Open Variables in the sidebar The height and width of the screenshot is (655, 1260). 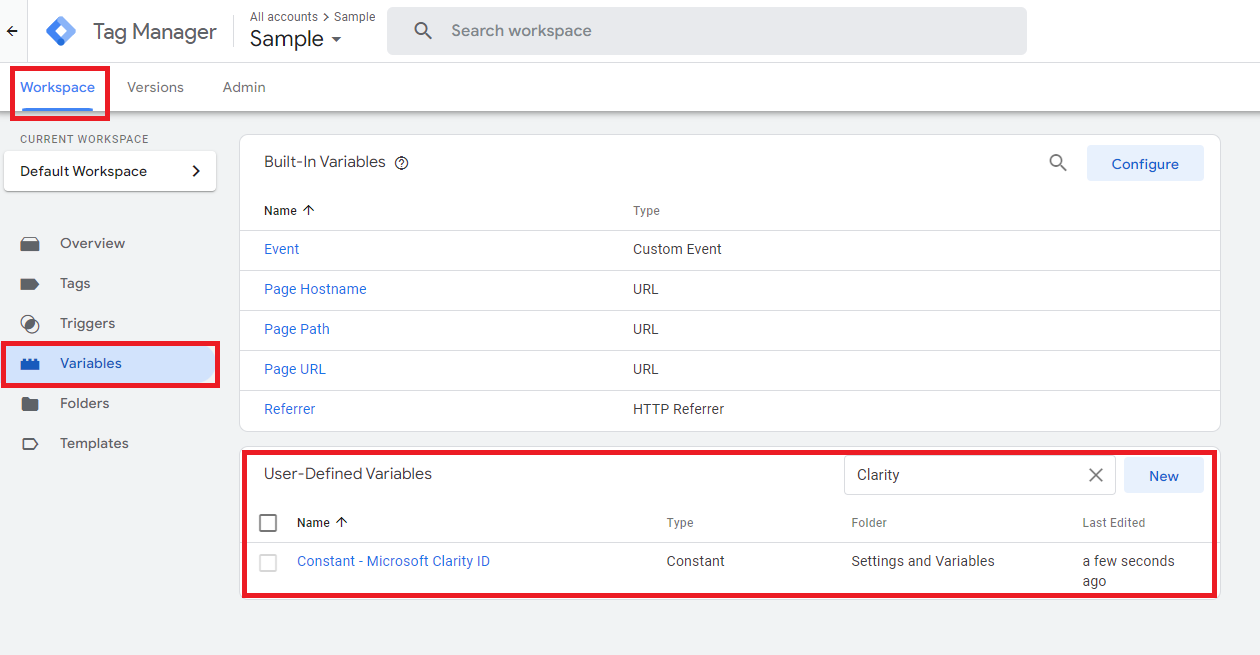click(x=91, y=363)
